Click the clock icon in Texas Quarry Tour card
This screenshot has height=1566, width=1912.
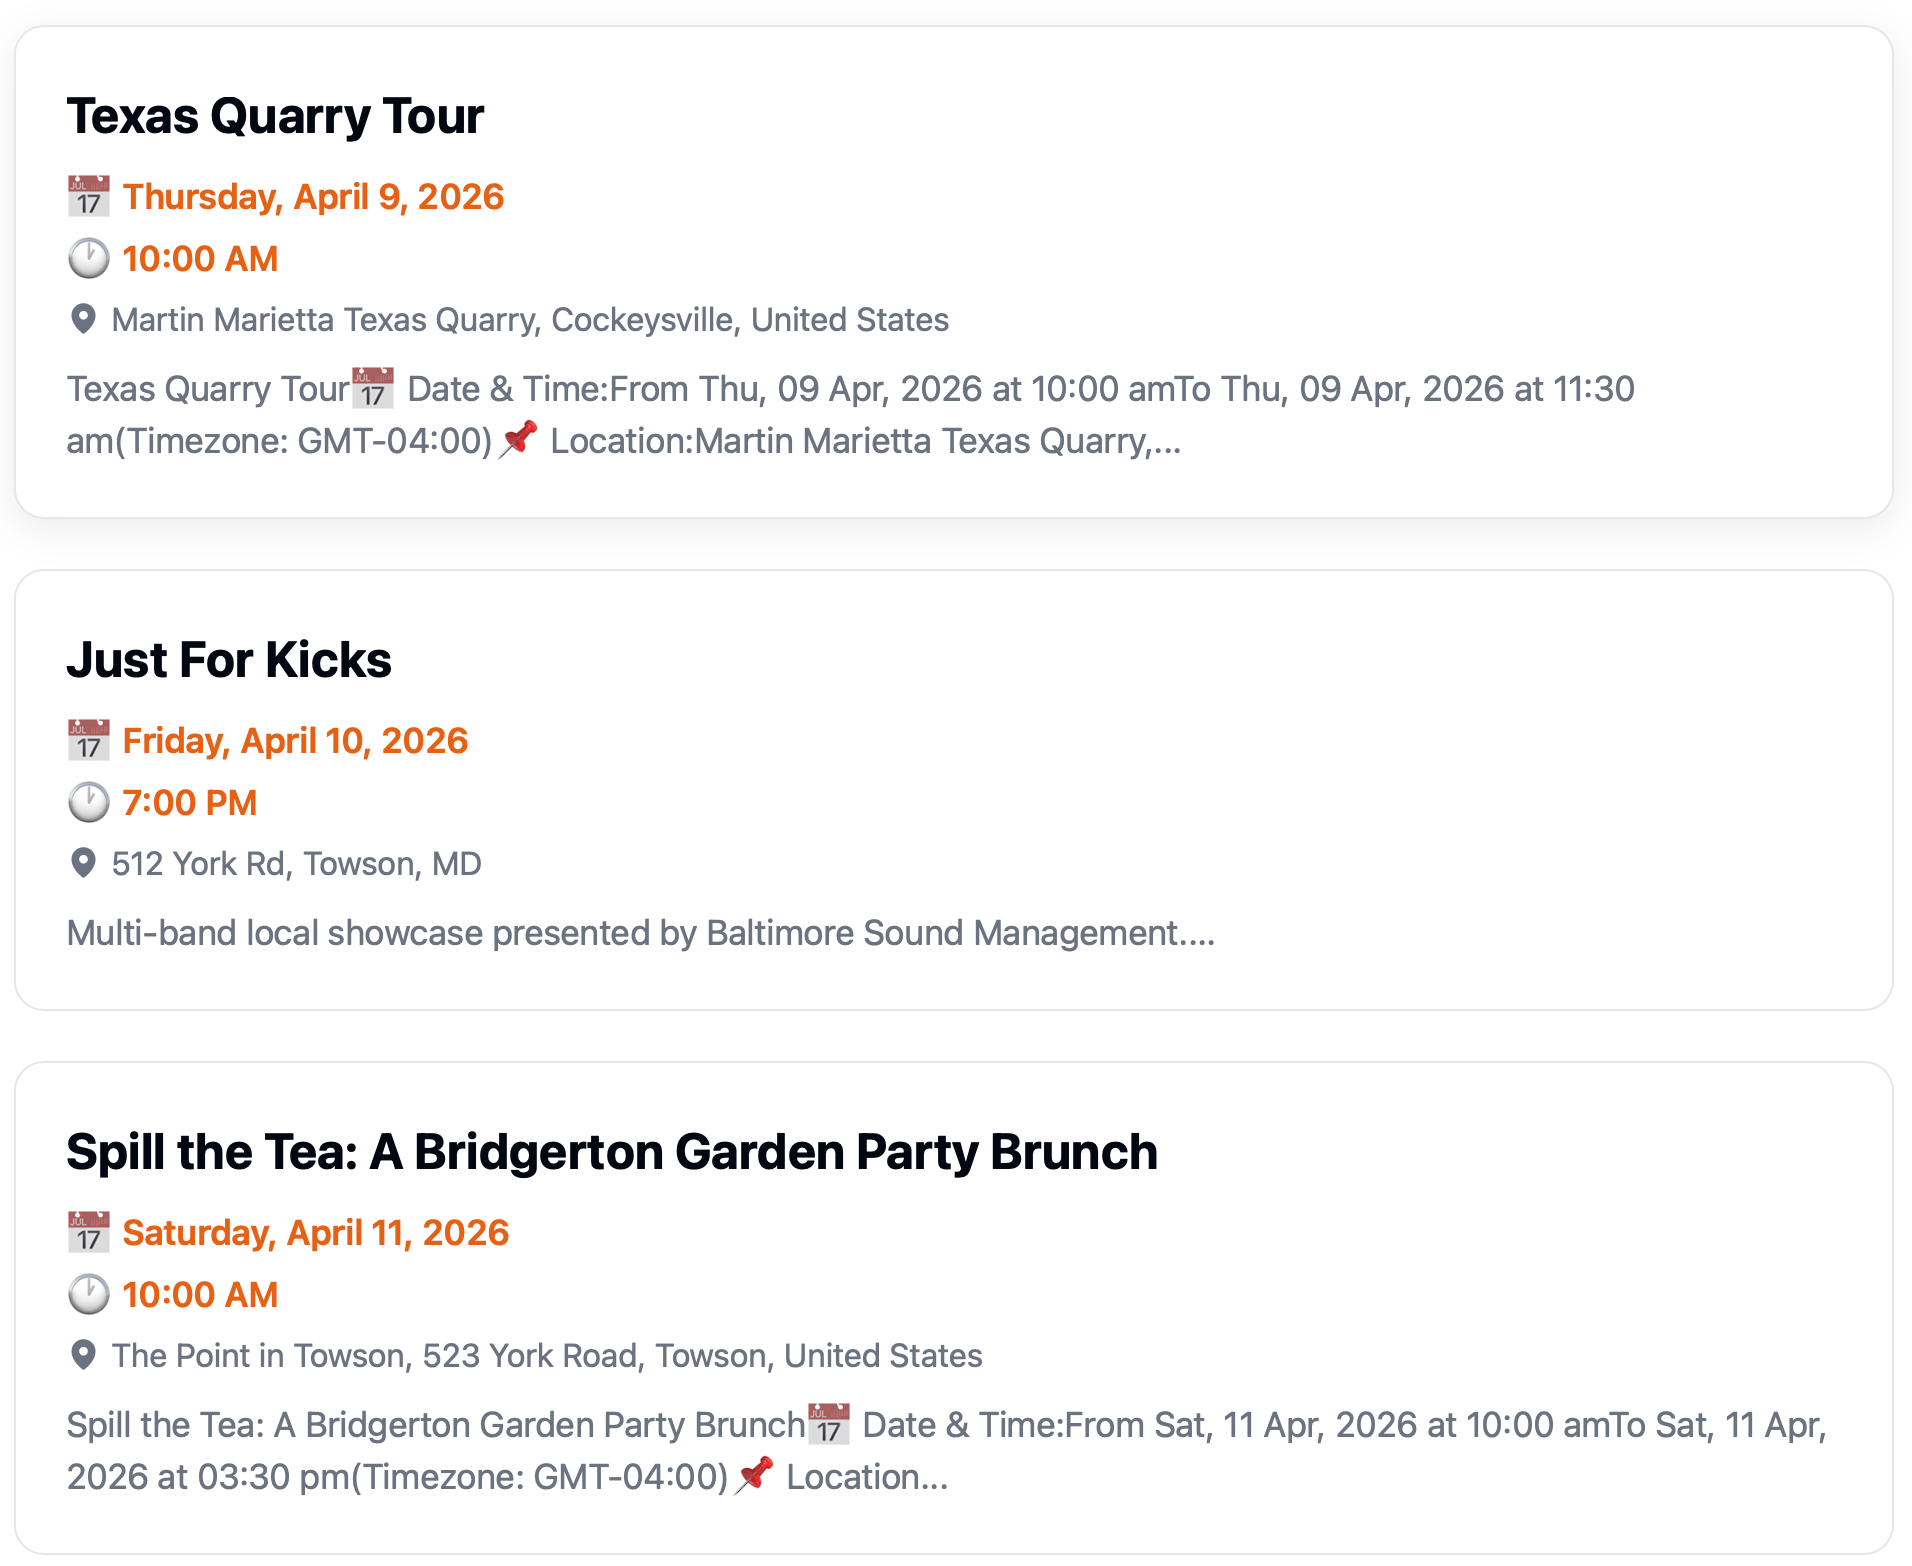click(88, 259)
